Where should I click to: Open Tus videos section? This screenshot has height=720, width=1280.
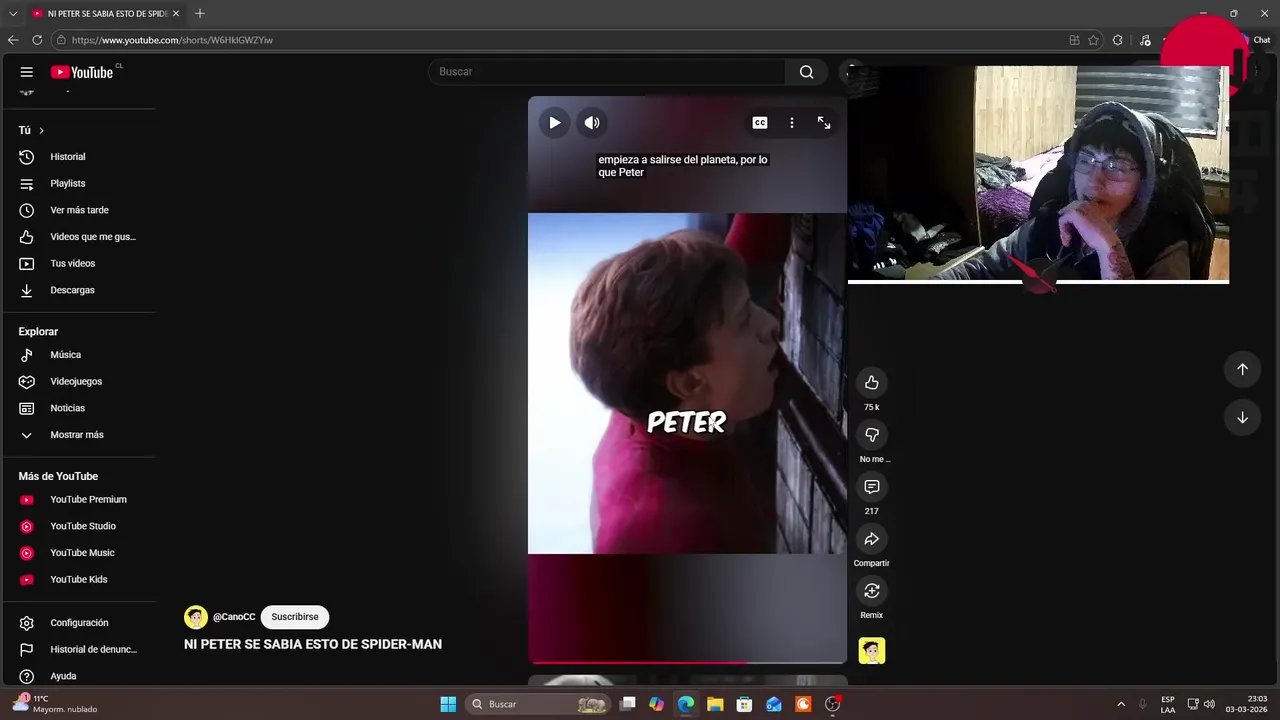80,264
